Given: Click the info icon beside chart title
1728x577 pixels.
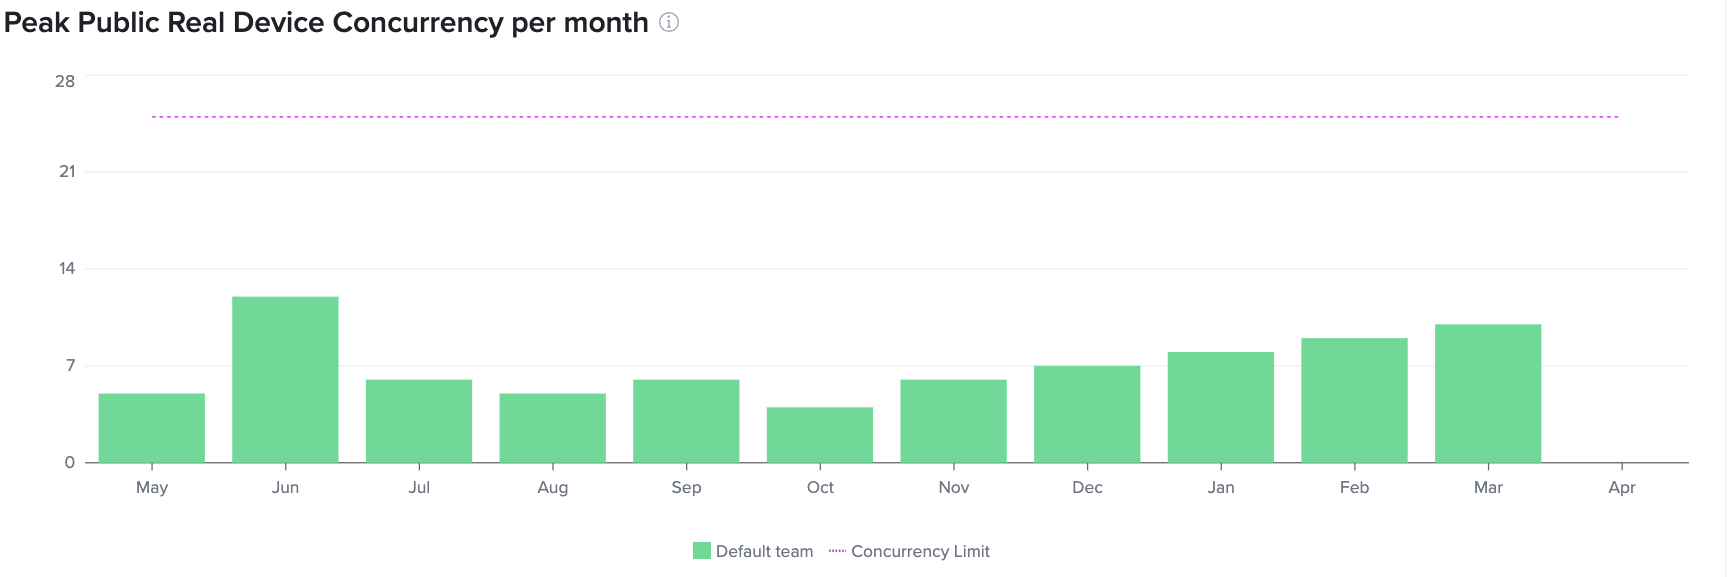Looking at the screenshot, I should [x=669, y=23].
